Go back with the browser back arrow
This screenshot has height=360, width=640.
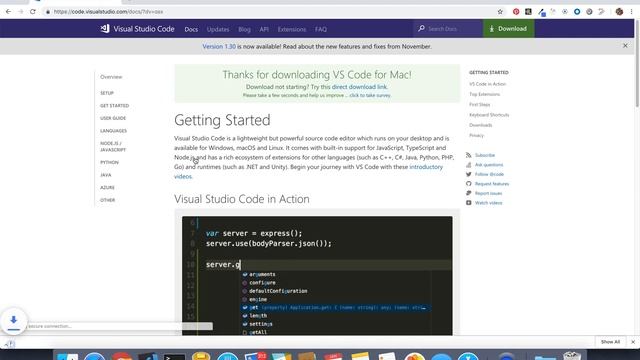(9, 12)
